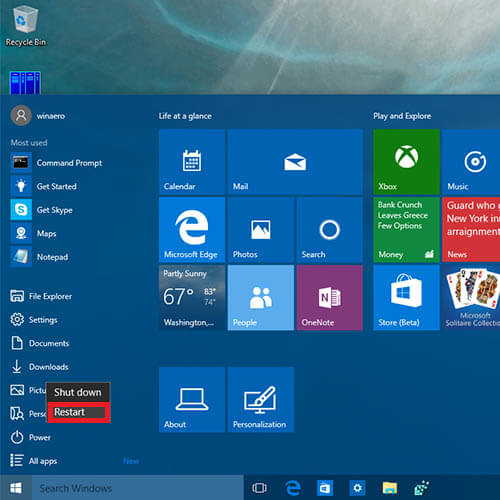Launch Edge from the taskbar
This screenshot has height=500, width=500.
(x=293, y=488)
